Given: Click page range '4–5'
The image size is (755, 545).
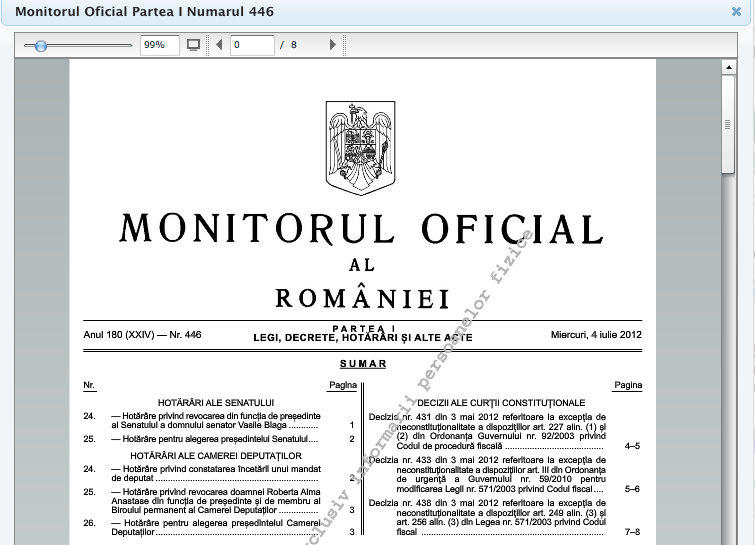Looking at the screenshot, I should click(632, 446).
